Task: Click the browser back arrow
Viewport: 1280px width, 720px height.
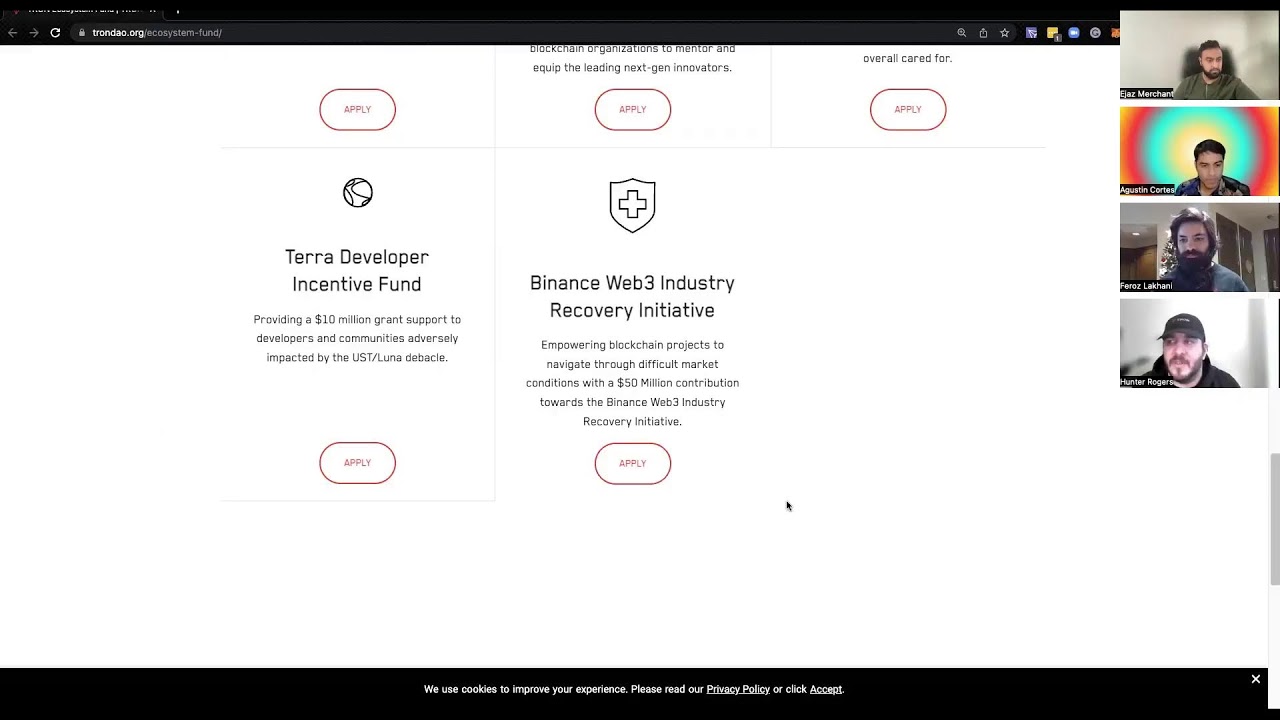Action: 12,33
